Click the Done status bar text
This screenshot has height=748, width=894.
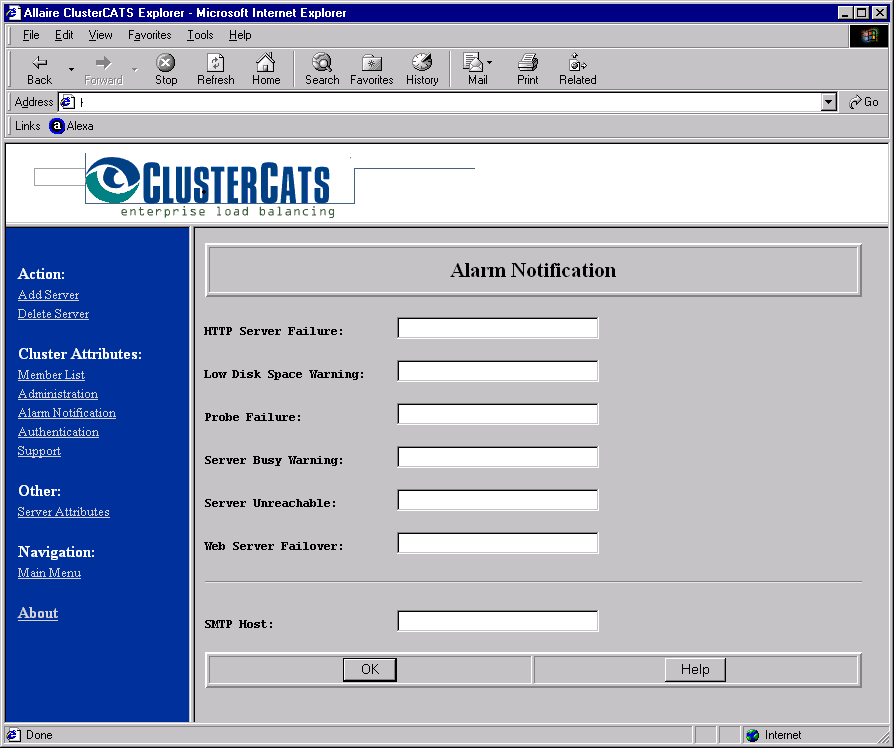coord(39,735)
